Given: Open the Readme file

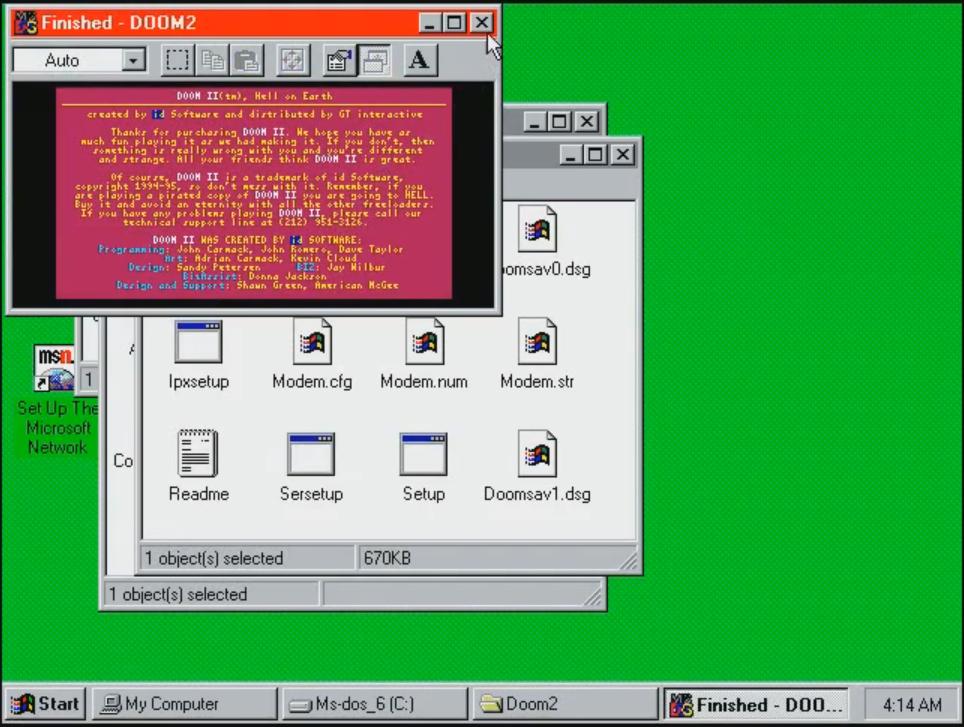Looking at the screenshot, I should point(198,455).
